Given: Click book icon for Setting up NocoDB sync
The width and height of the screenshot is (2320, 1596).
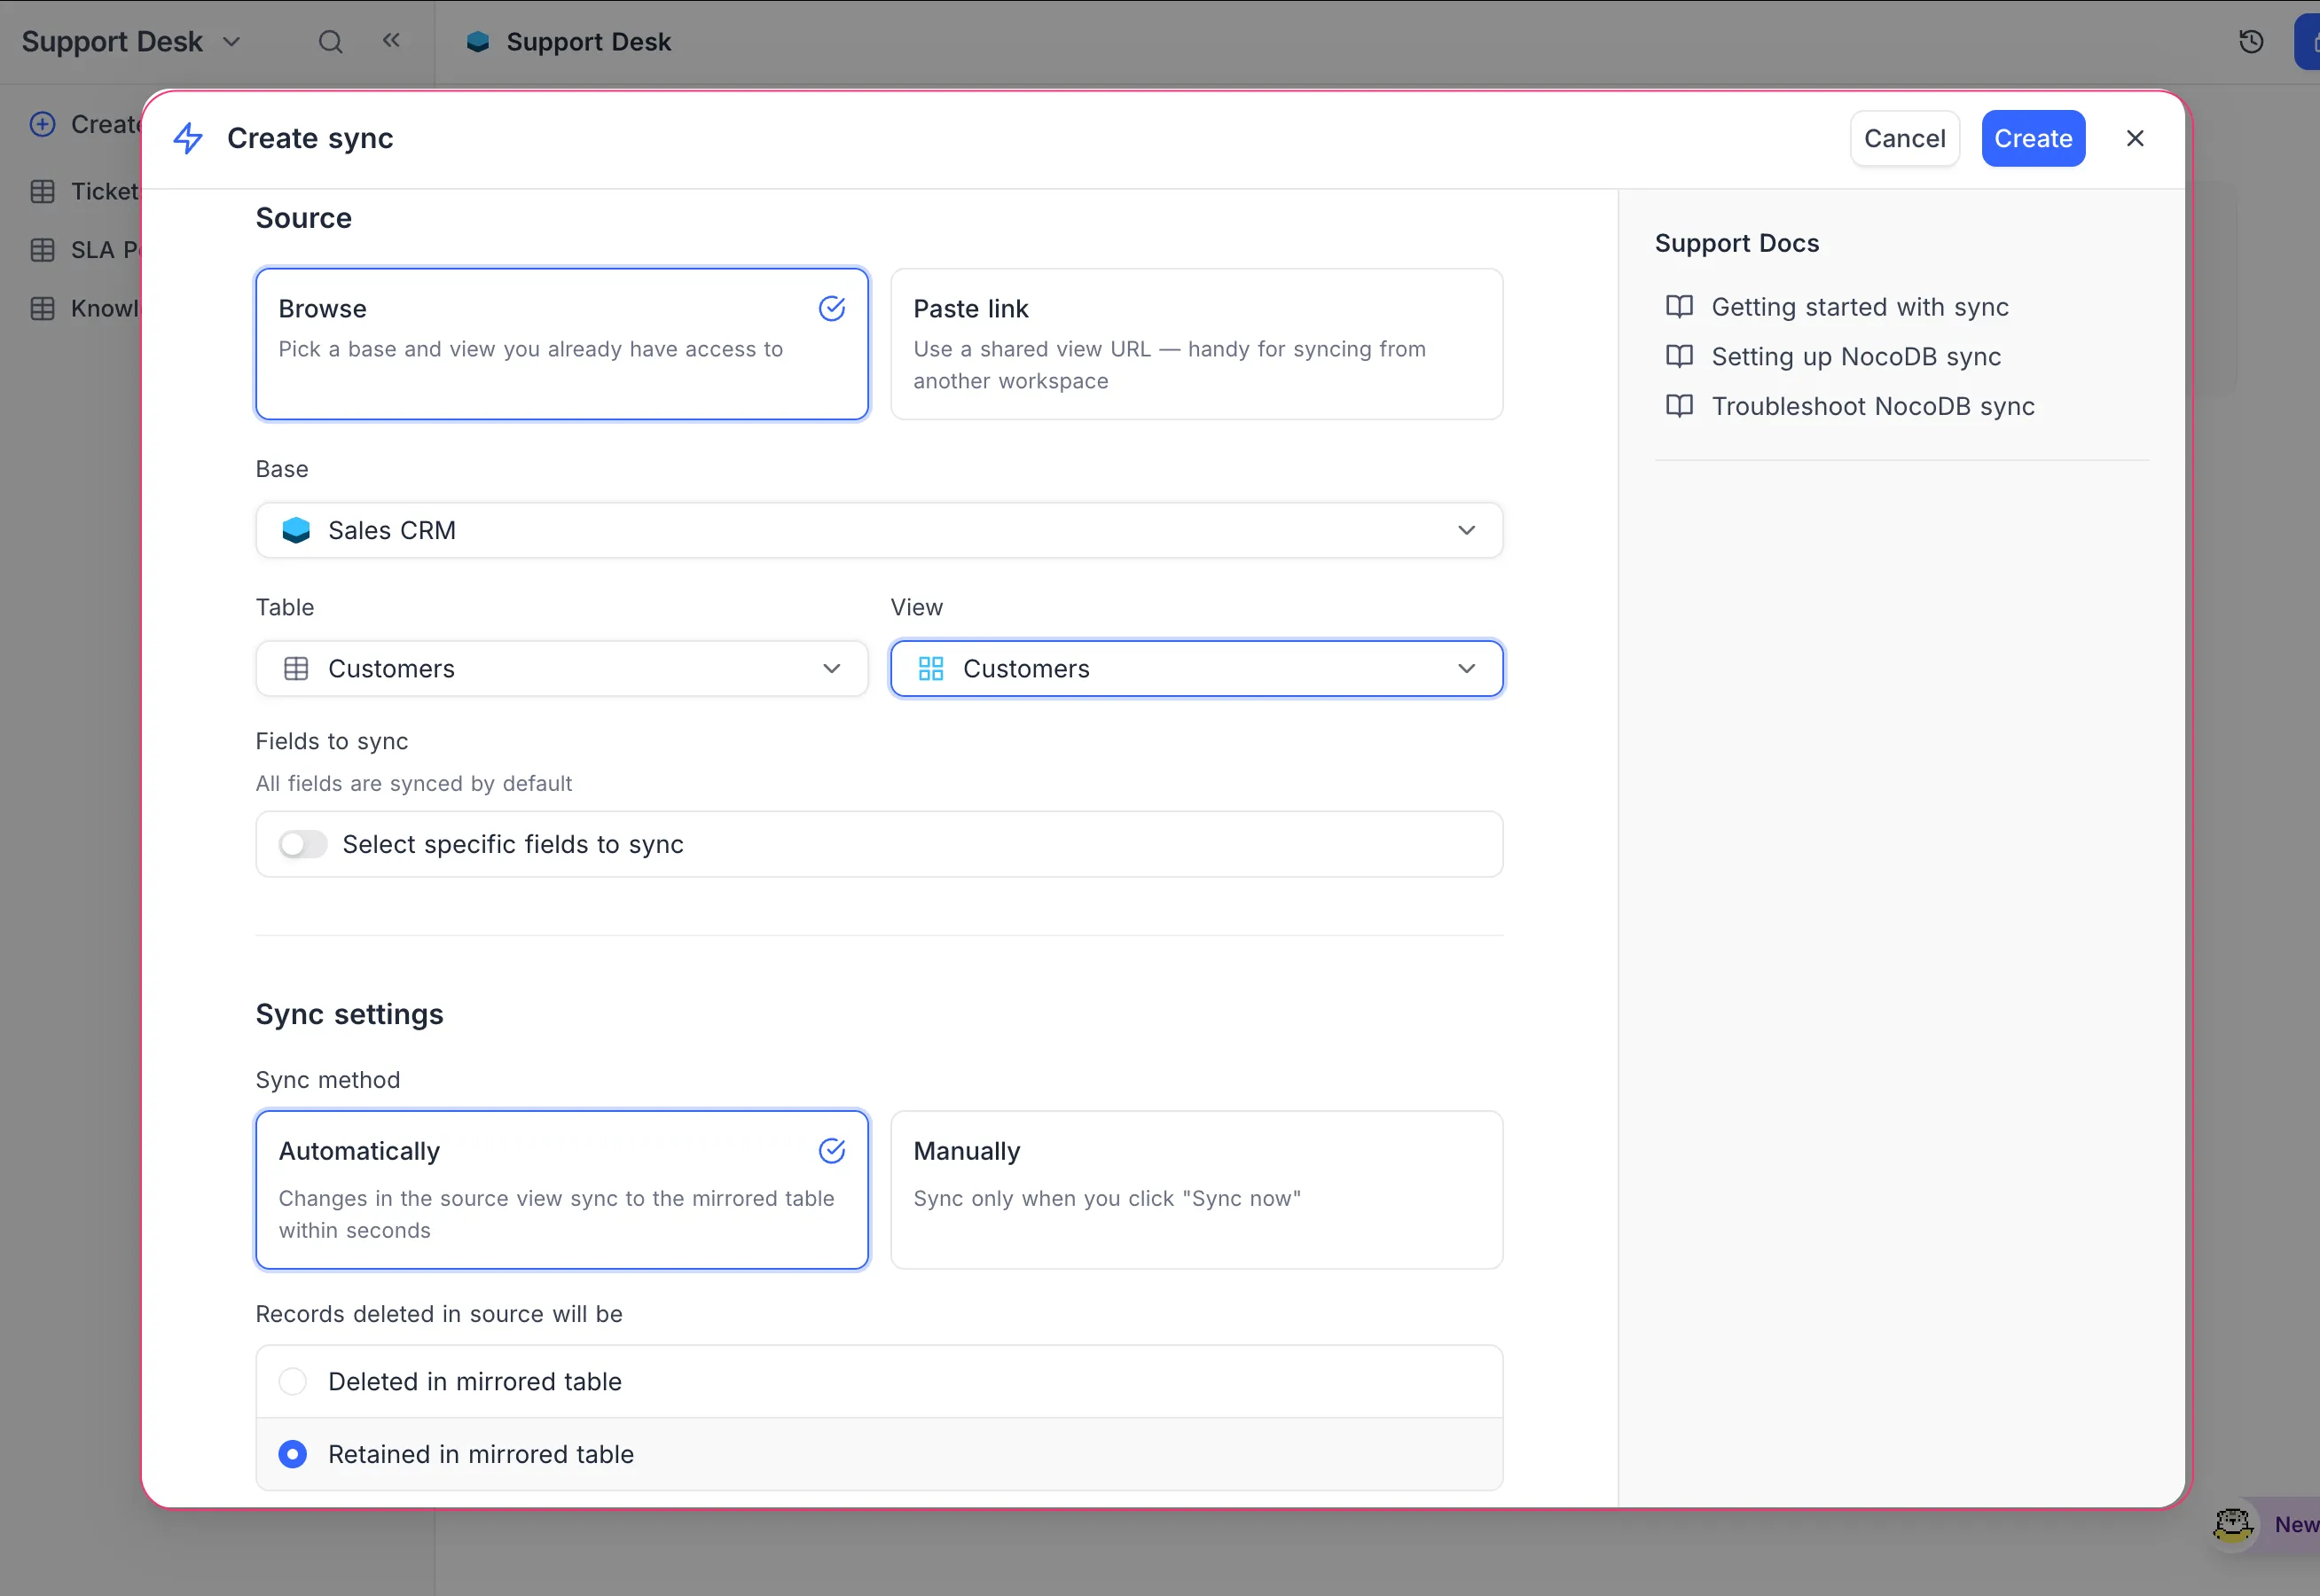Looking at the screenshot, I should click(1680, 356).
